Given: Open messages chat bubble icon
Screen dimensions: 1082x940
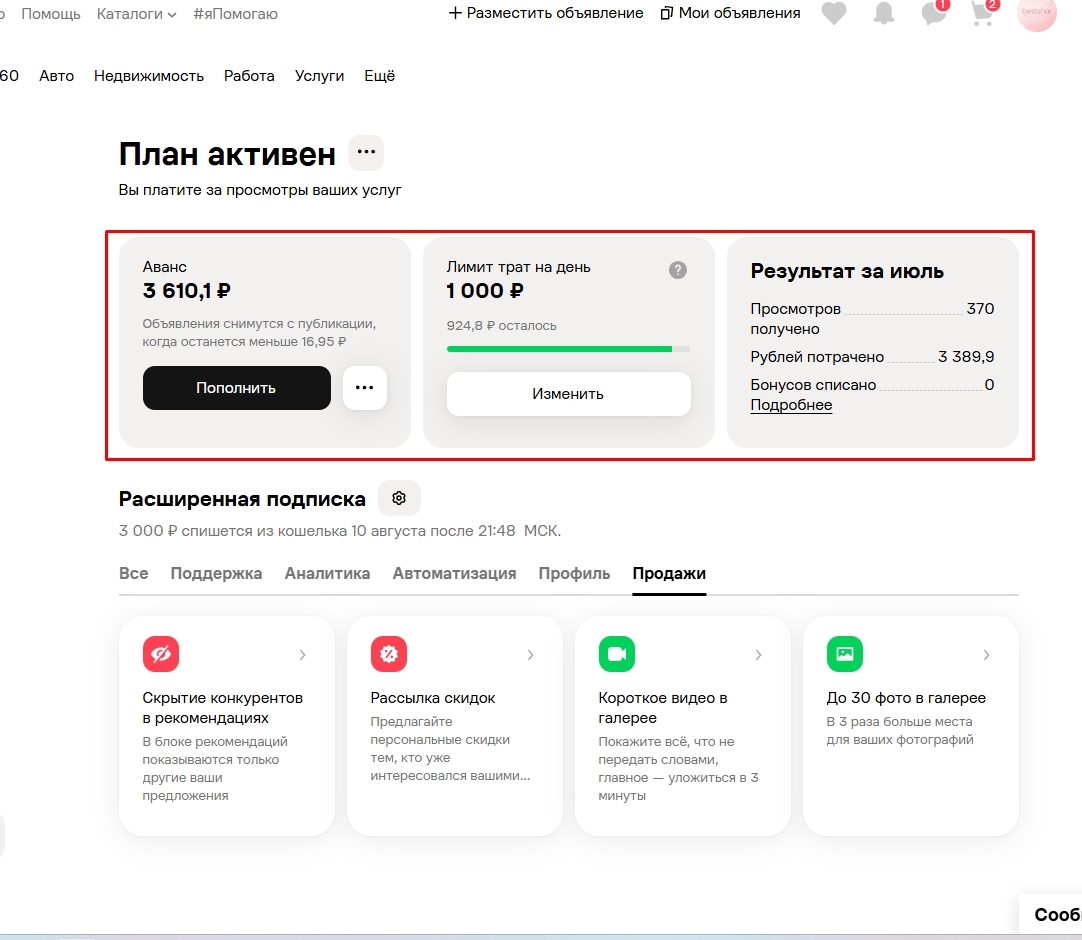Looking at the screenshot, I should click(934, 13).
